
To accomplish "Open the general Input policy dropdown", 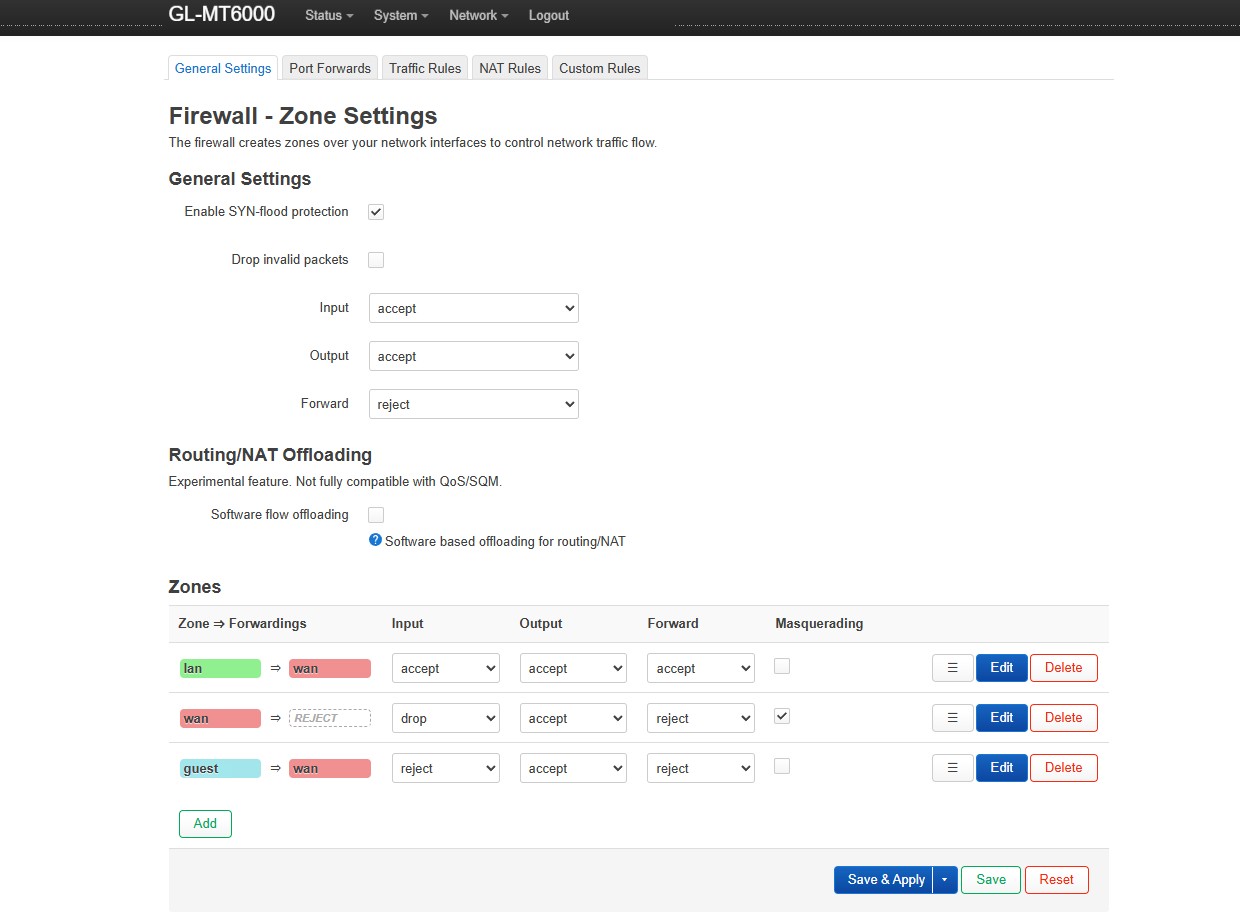I will click(473, 308).
